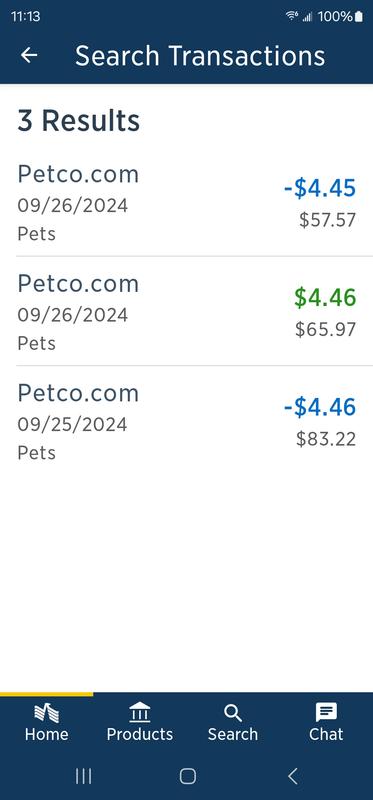Tap Android recent apps icon
373x800 pixels.
[84, 776]
